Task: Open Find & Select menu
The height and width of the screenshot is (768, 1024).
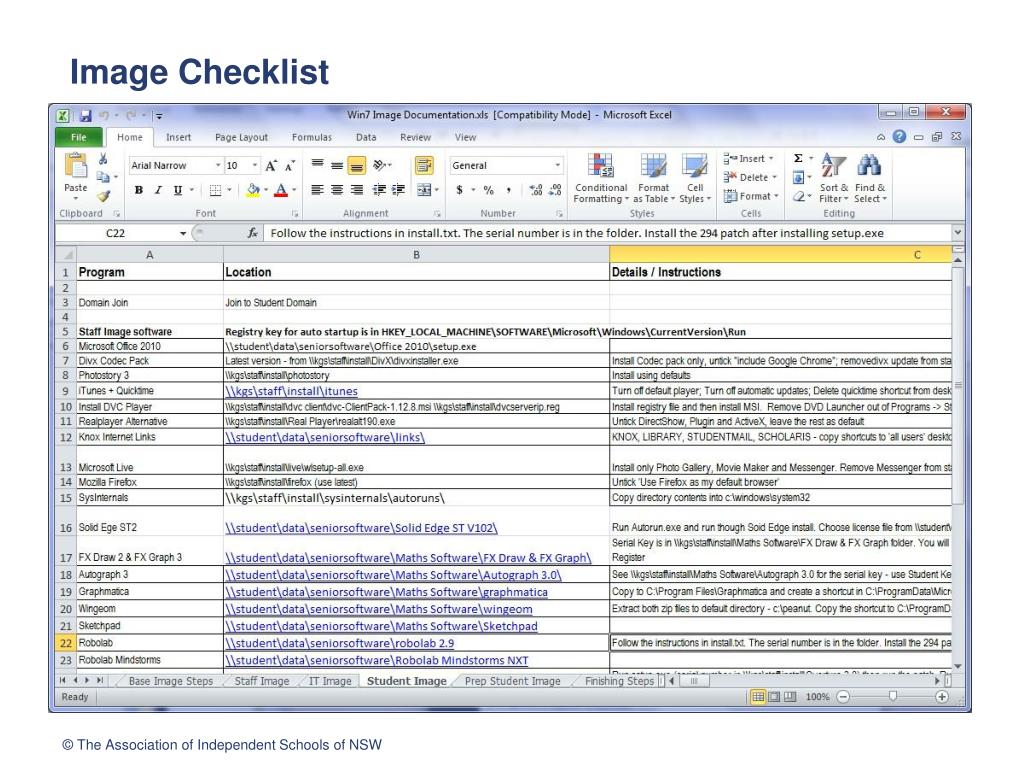Action: click(870, 178)
